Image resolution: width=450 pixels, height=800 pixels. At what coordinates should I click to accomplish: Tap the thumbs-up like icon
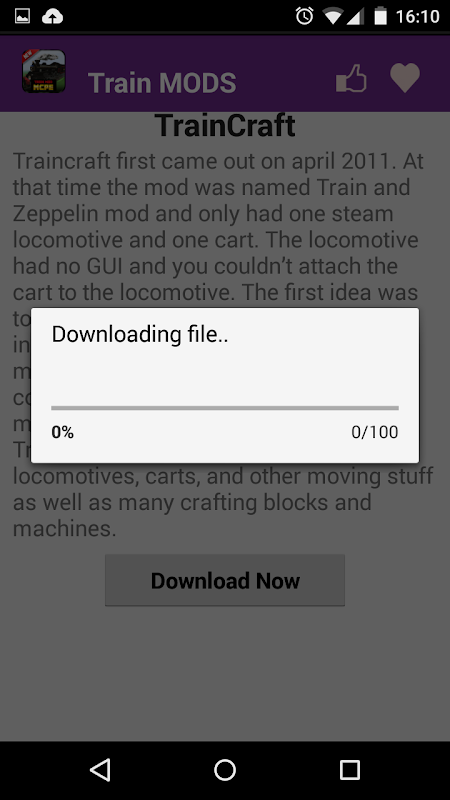pyautogui.click(x=351, y=79)
